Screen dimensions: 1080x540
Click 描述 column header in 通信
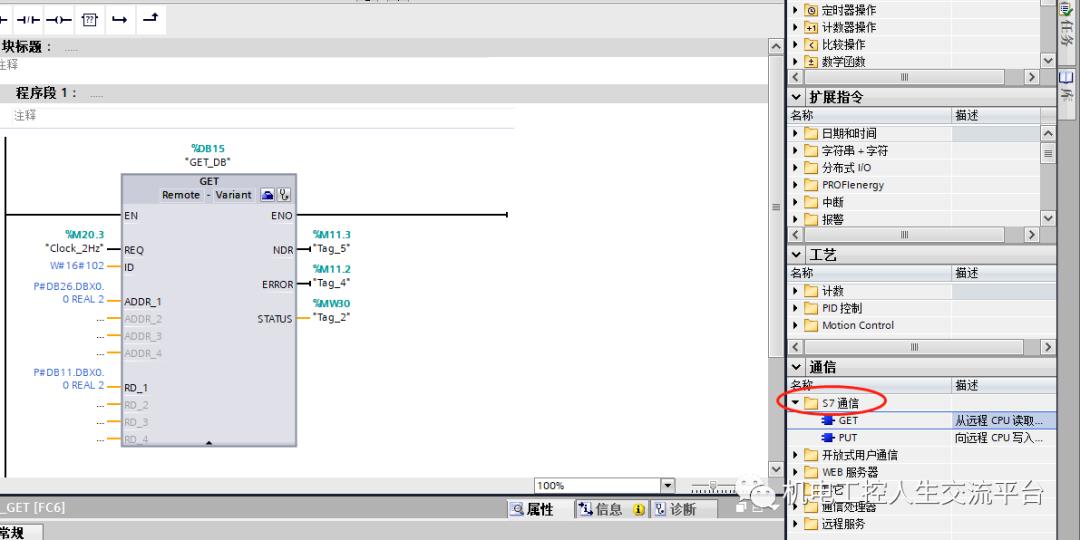1004,385
